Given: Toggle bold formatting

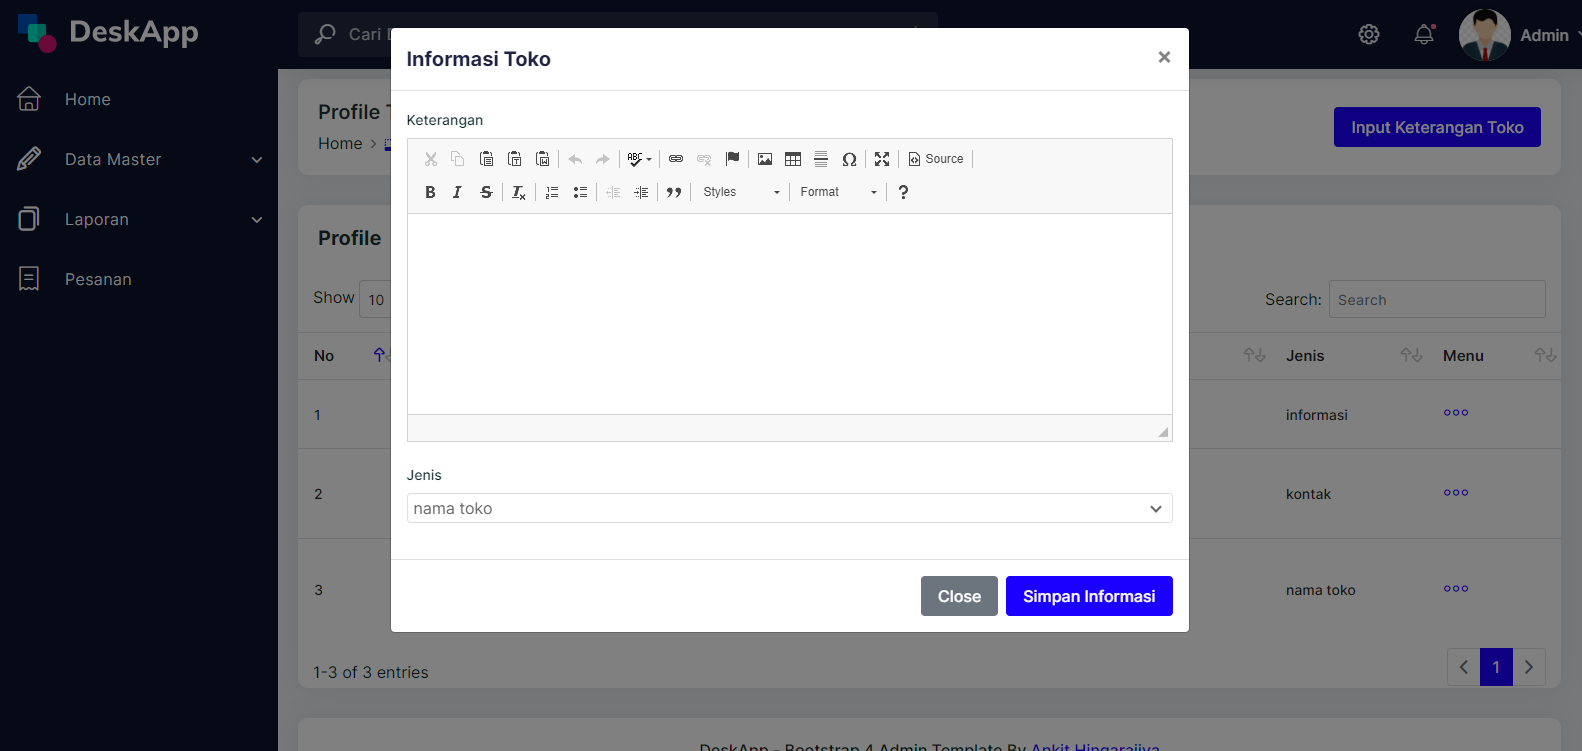Looking at the screenshot, I should [x=430, y=192].
